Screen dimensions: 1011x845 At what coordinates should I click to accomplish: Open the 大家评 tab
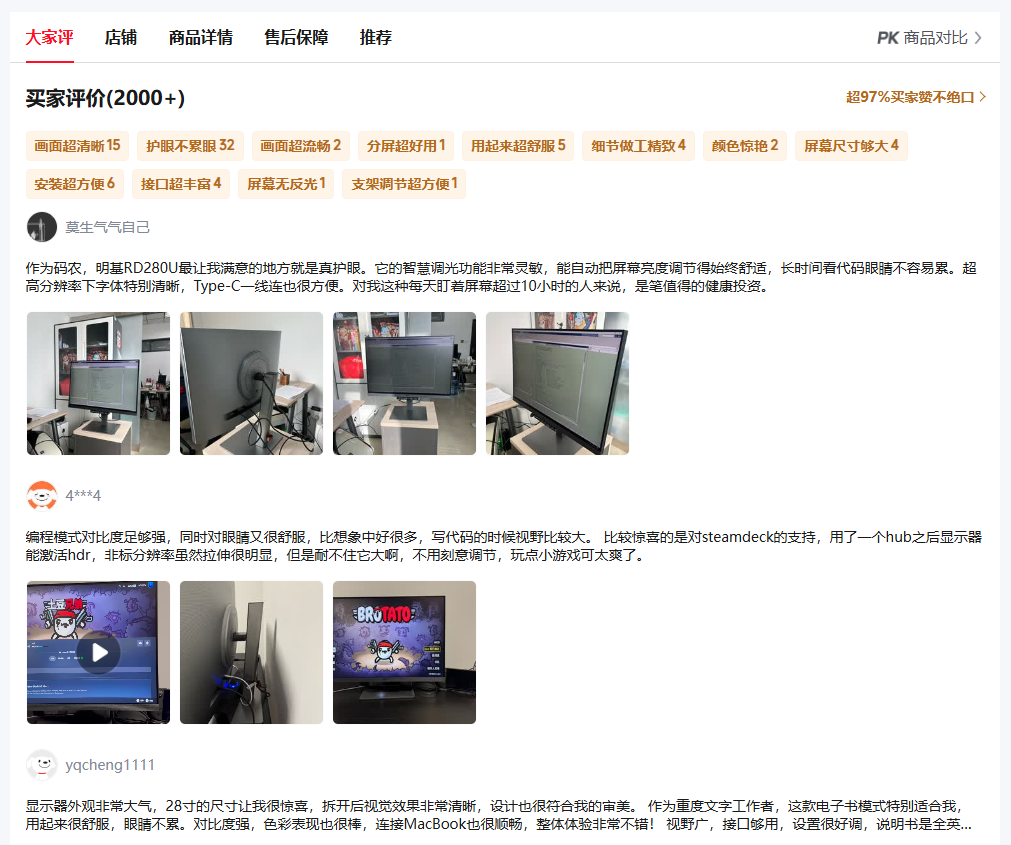tap(50, 37)
